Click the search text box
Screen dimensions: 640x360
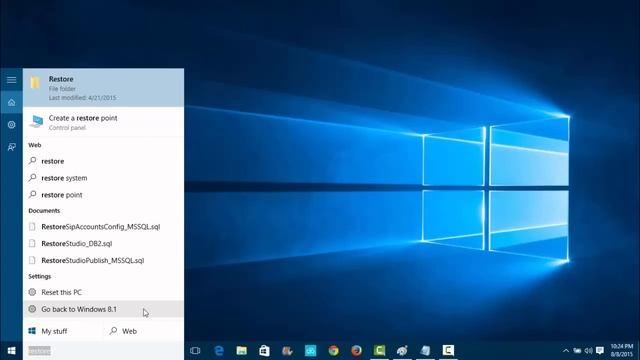[x=103, y=351]
